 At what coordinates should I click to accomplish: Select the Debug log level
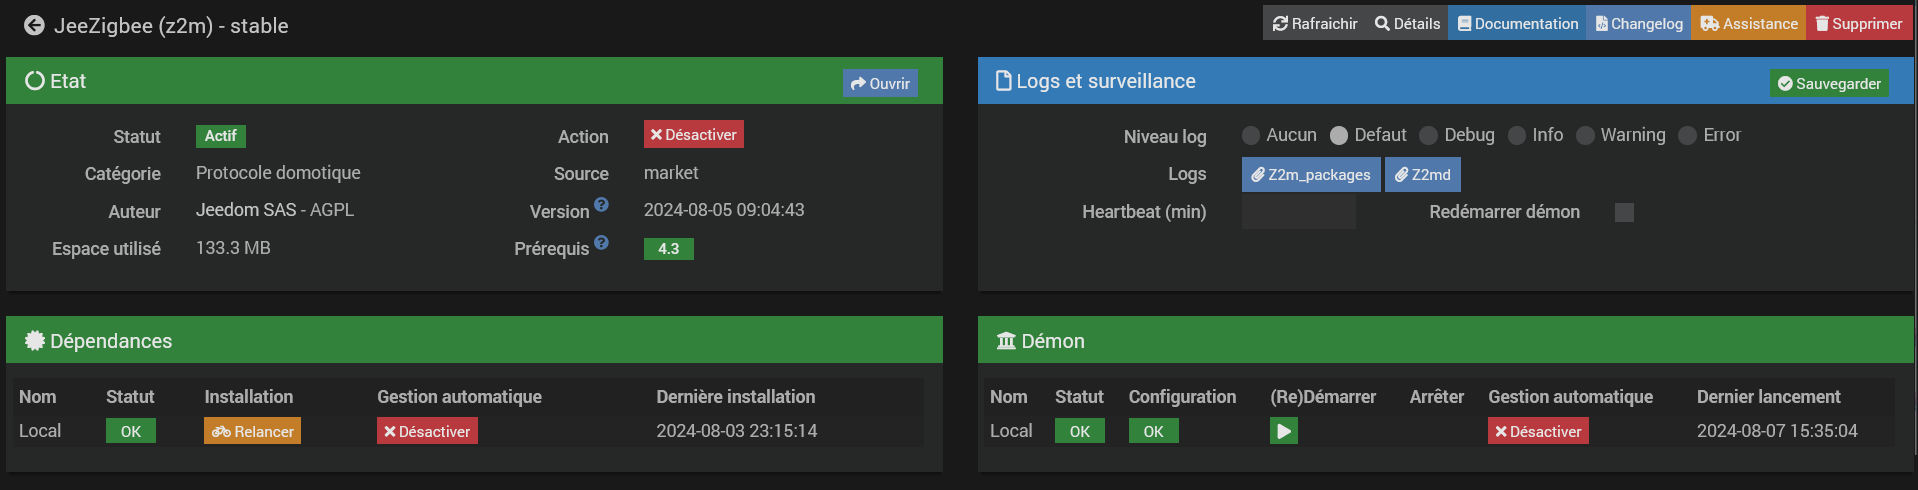(1429, 135)
